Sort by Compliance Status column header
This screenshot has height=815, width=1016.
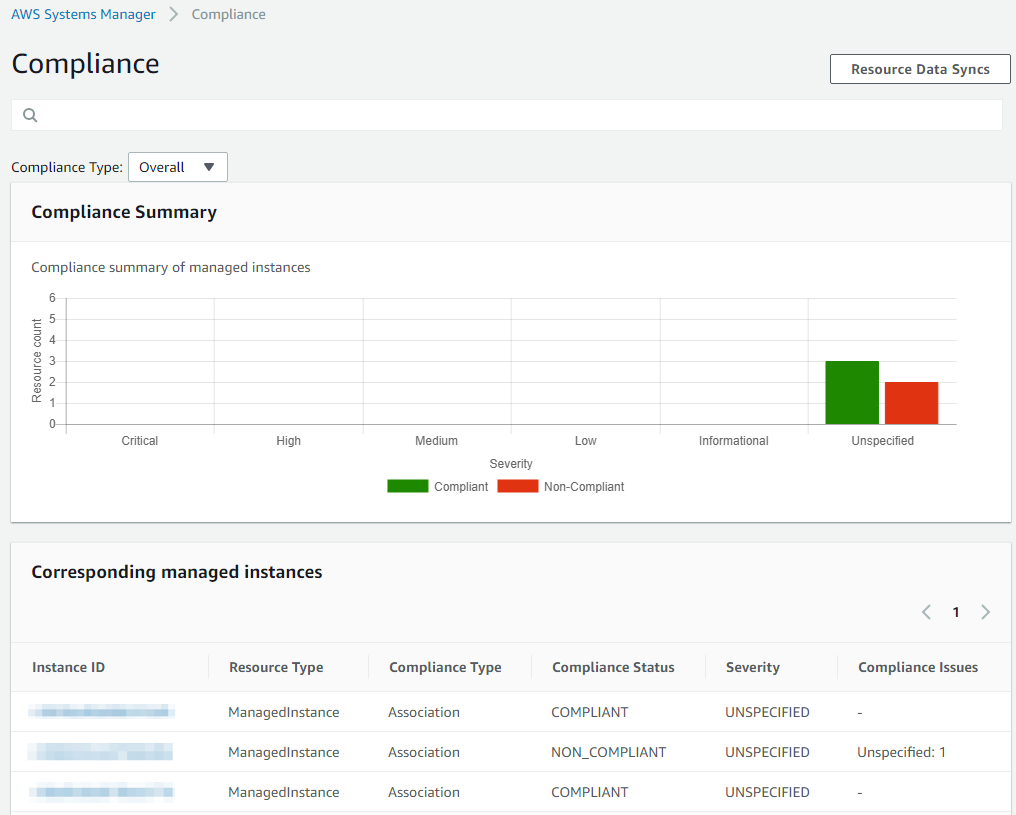point(613,667)
